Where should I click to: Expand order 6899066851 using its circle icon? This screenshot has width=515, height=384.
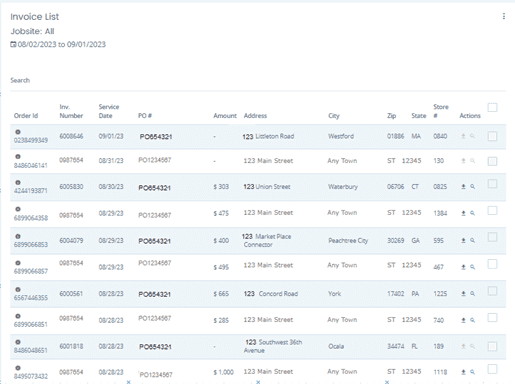pyautogui.click(x=18, y=316)
